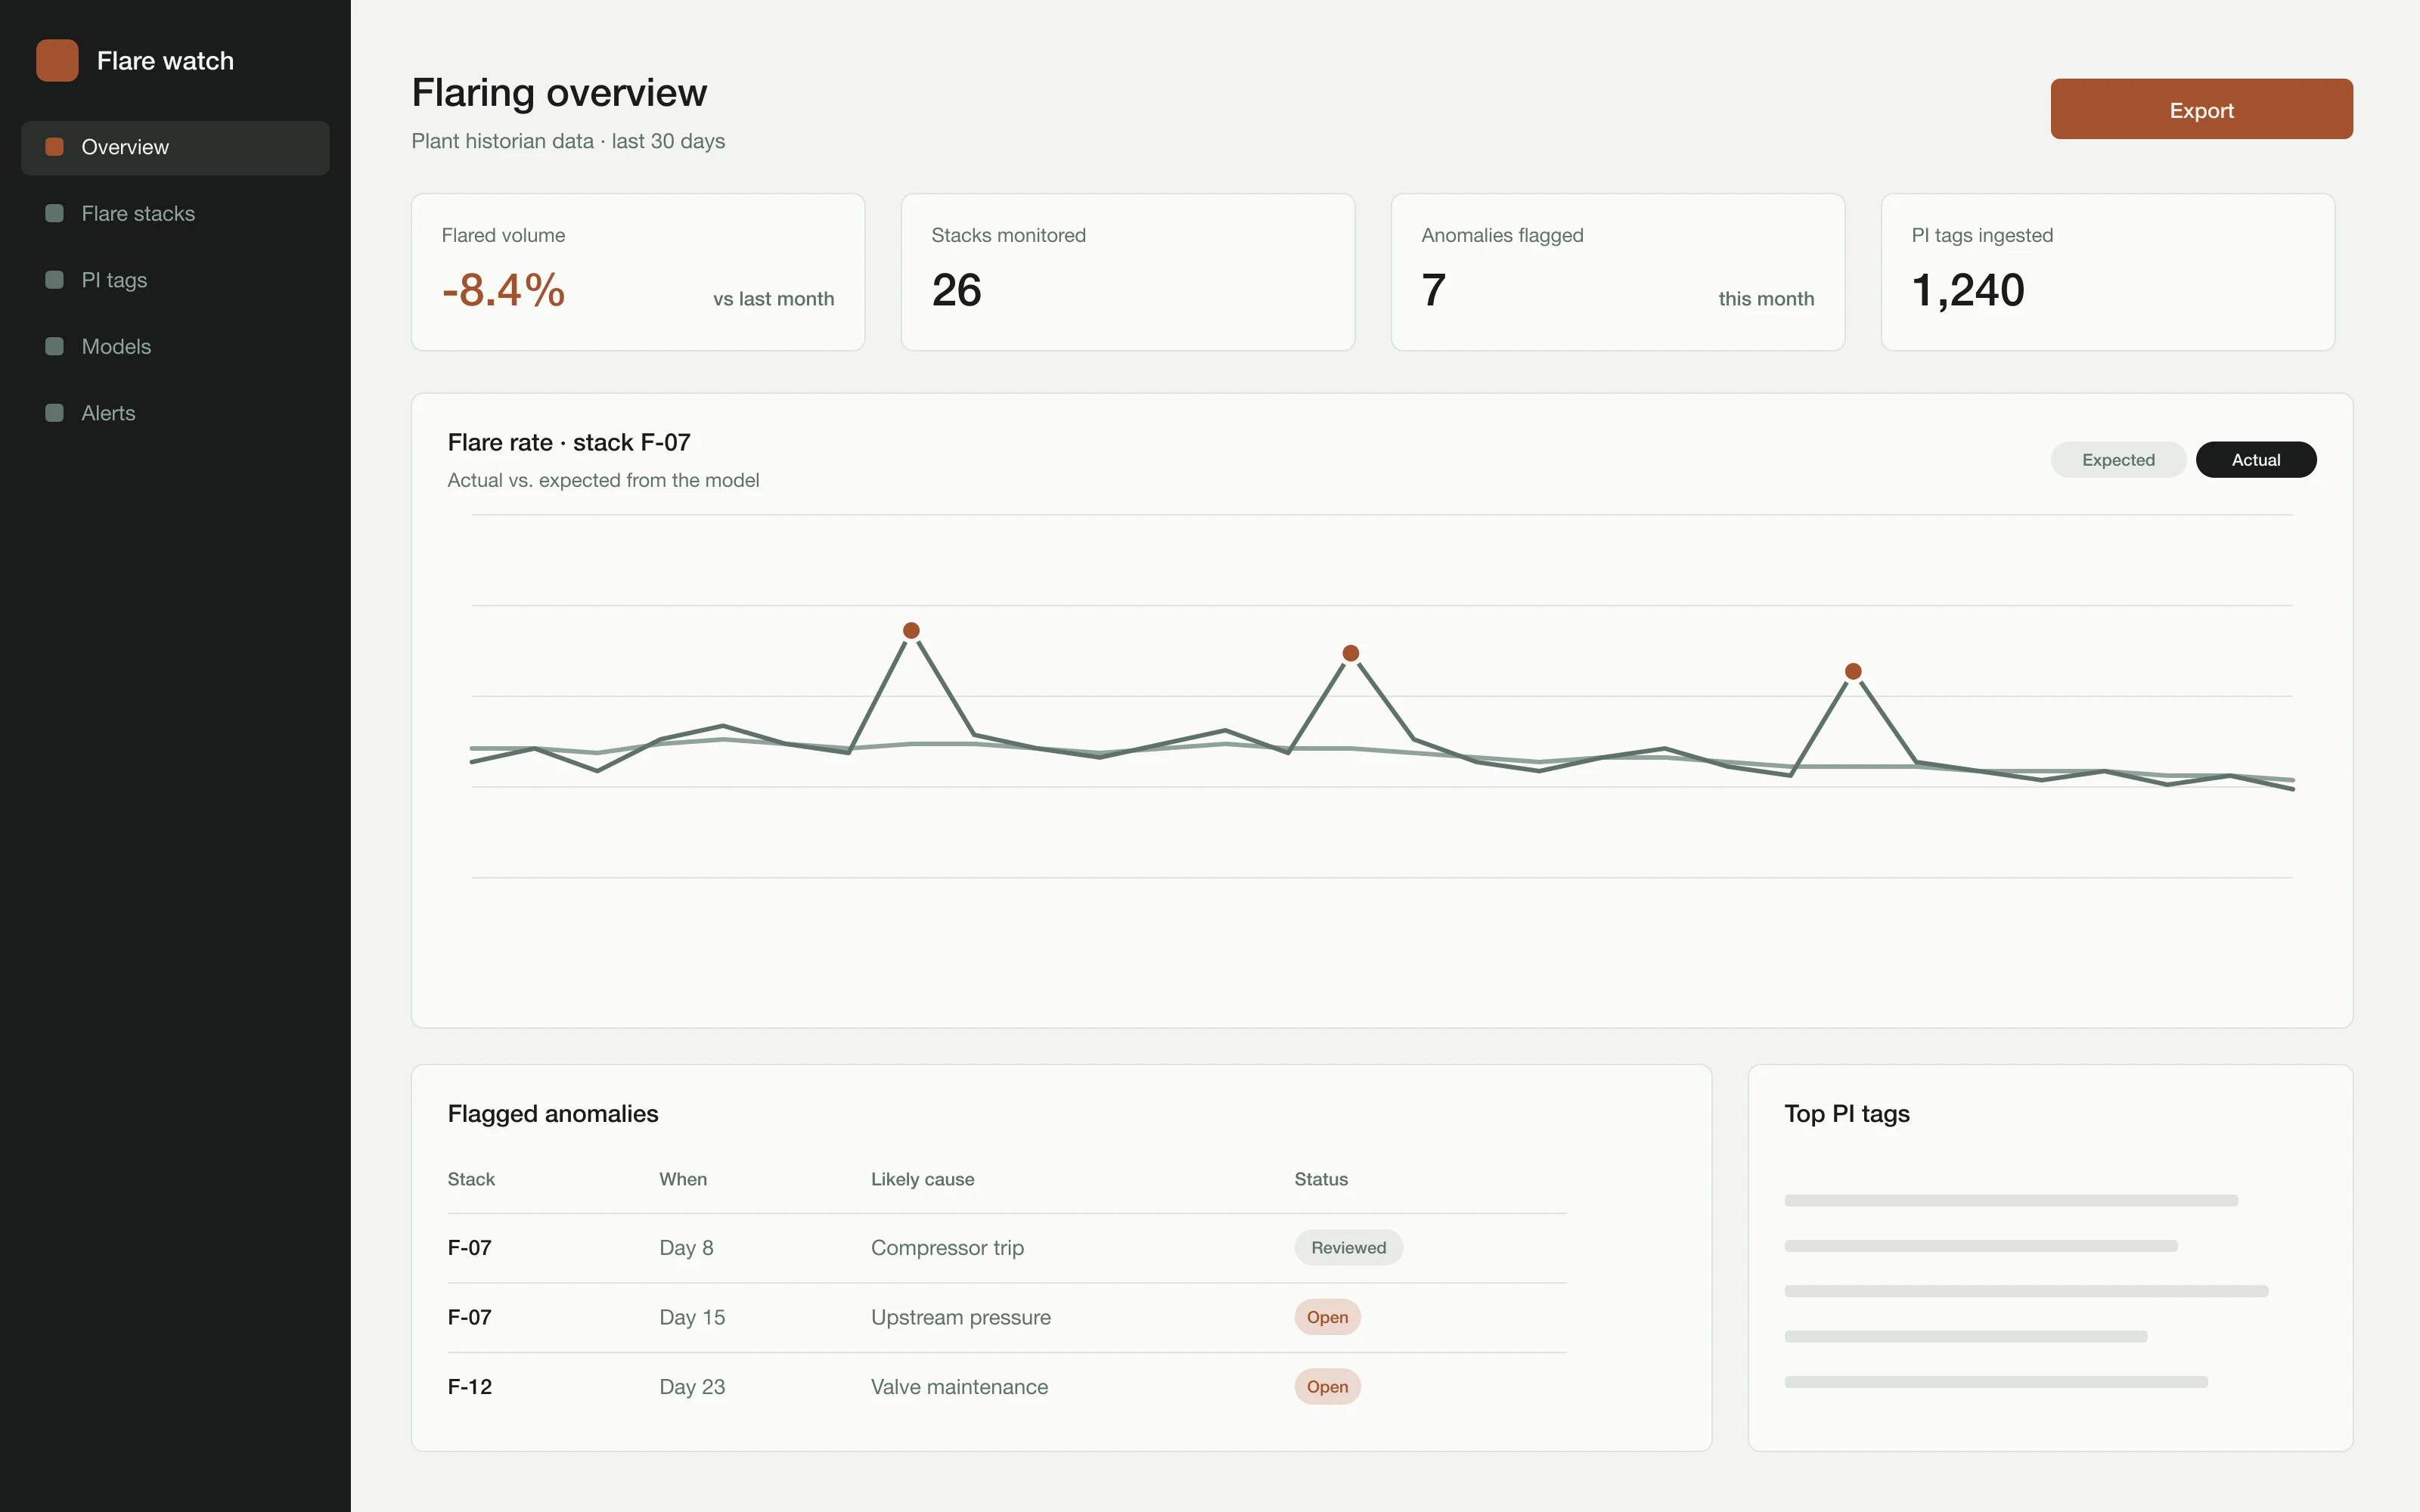This screenshot has width=2420, height=1512.
Task: Click the 1,240 PI tags value
Action: click(x=1968, y=291)
